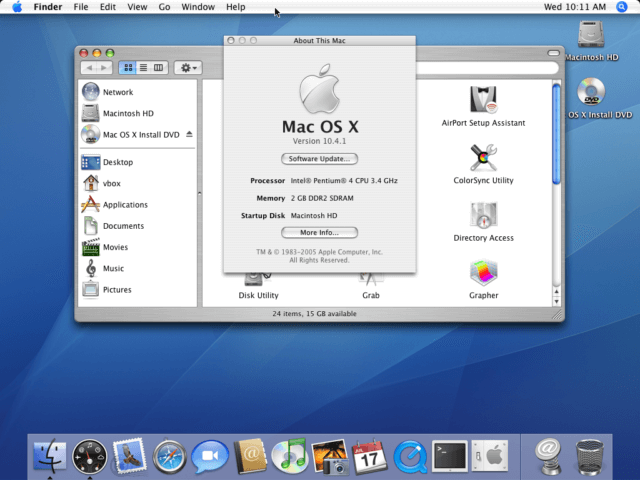Switch Finder to list view
Image resolution: width=640 pixels, height=480 pixels.
point(143,68)
